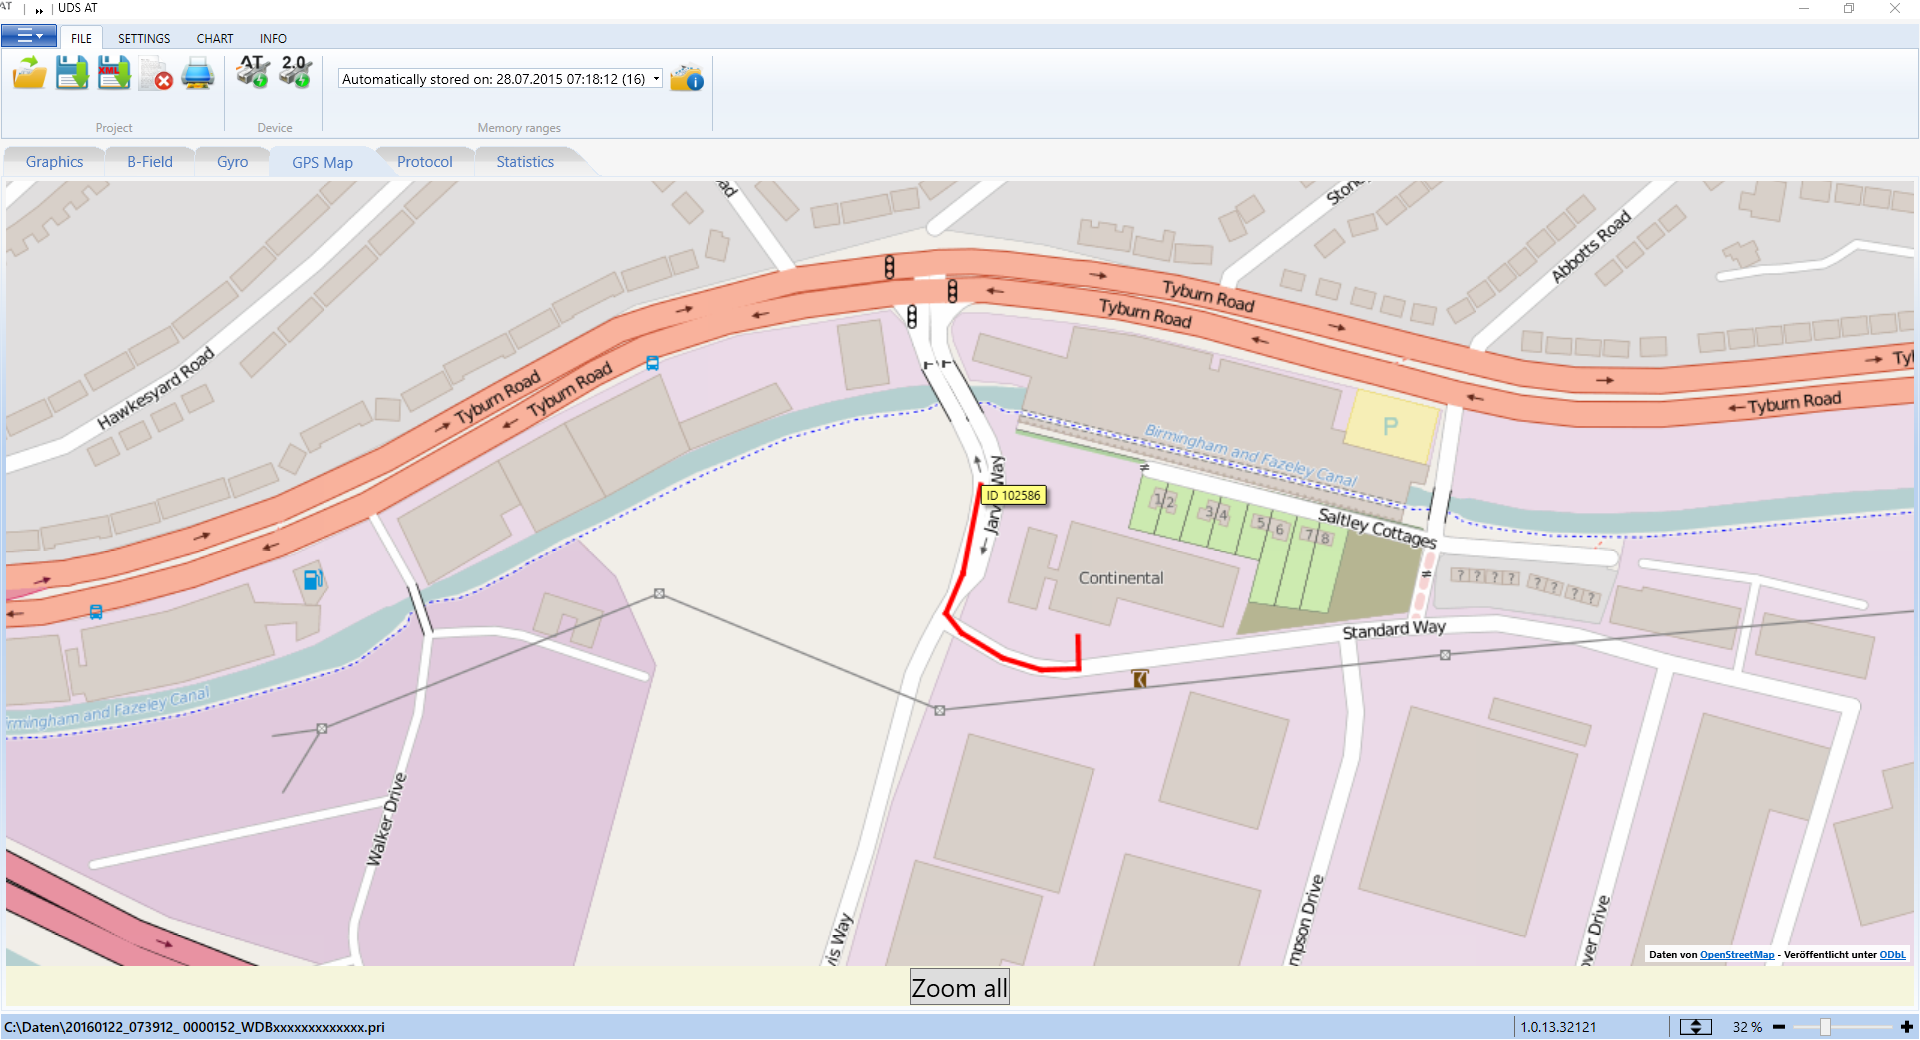1920x1040 pixels.
Task: Increase zoom with the plus button
Action: click(1907, 1027)
